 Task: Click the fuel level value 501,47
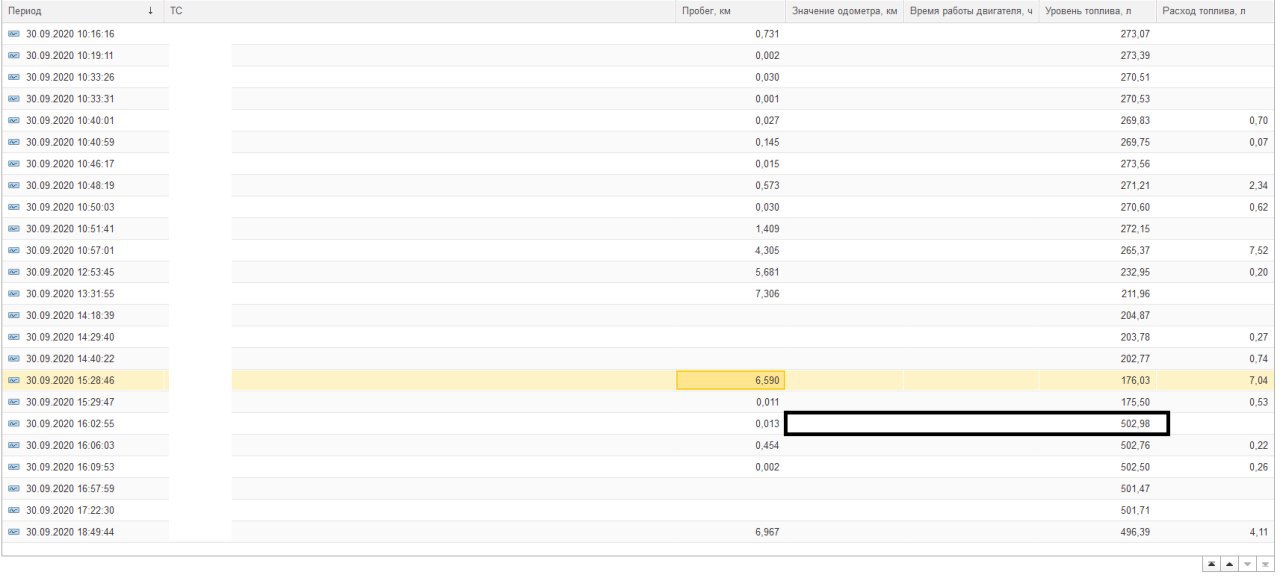(x=1135, y=488)
